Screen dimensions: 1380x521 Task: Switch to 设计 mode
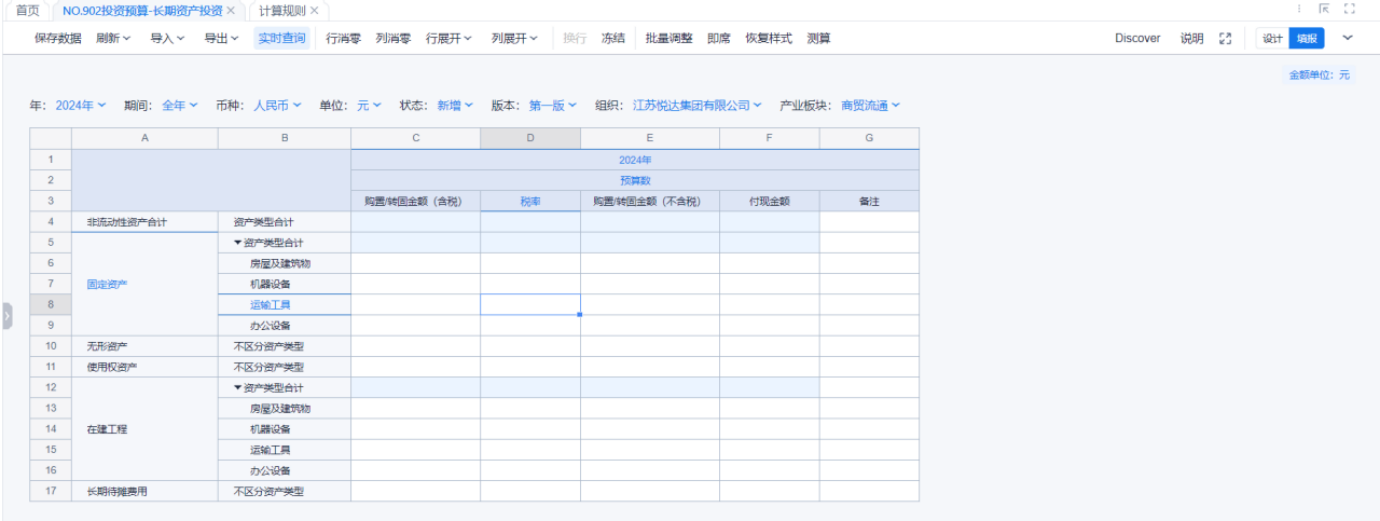pyautogui.click(x=1272, y=39)
